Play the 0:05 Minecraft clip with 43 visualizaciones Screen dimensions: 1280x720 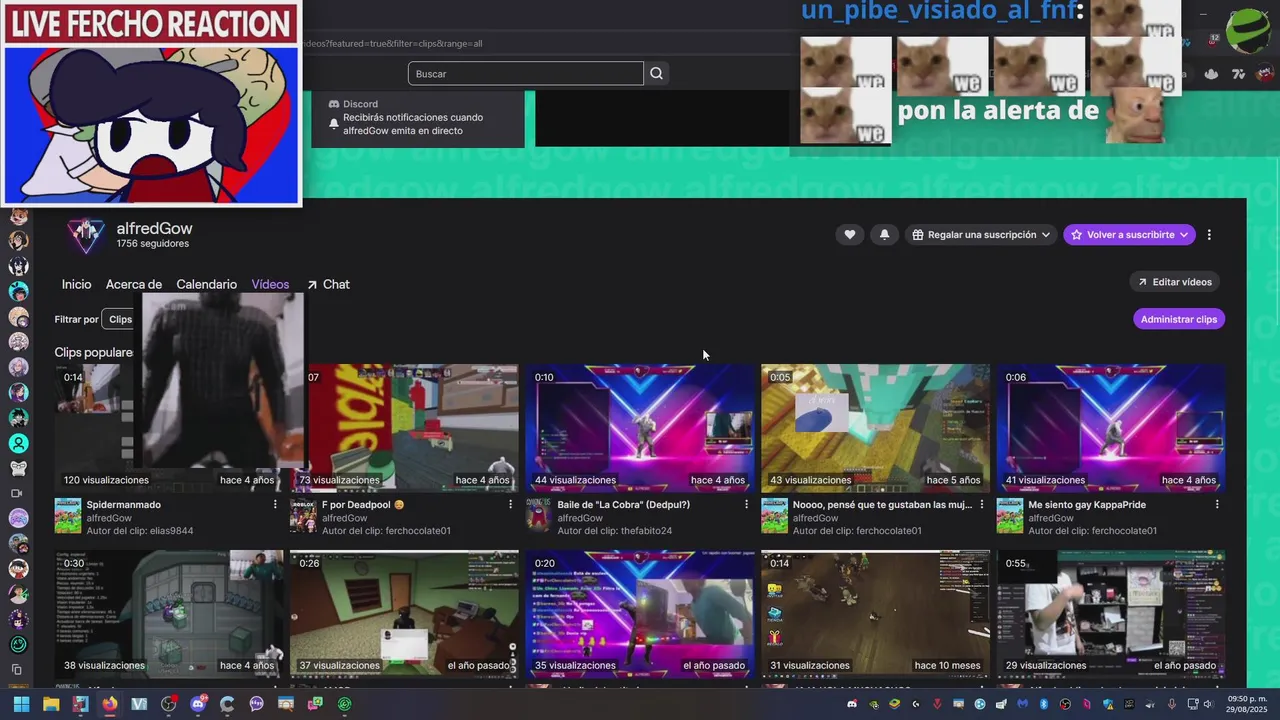coord(876,427)
